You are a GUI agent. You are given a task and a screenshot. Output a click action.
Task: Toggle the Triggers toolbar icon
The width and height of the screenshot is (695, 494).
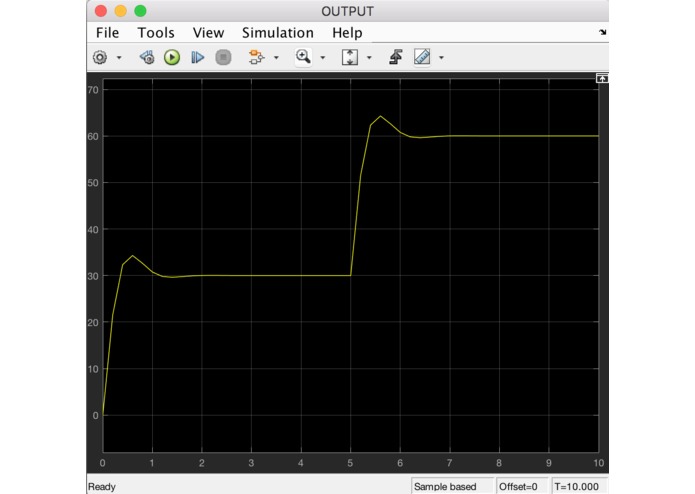pyautogui.click(x=396, y=57)
